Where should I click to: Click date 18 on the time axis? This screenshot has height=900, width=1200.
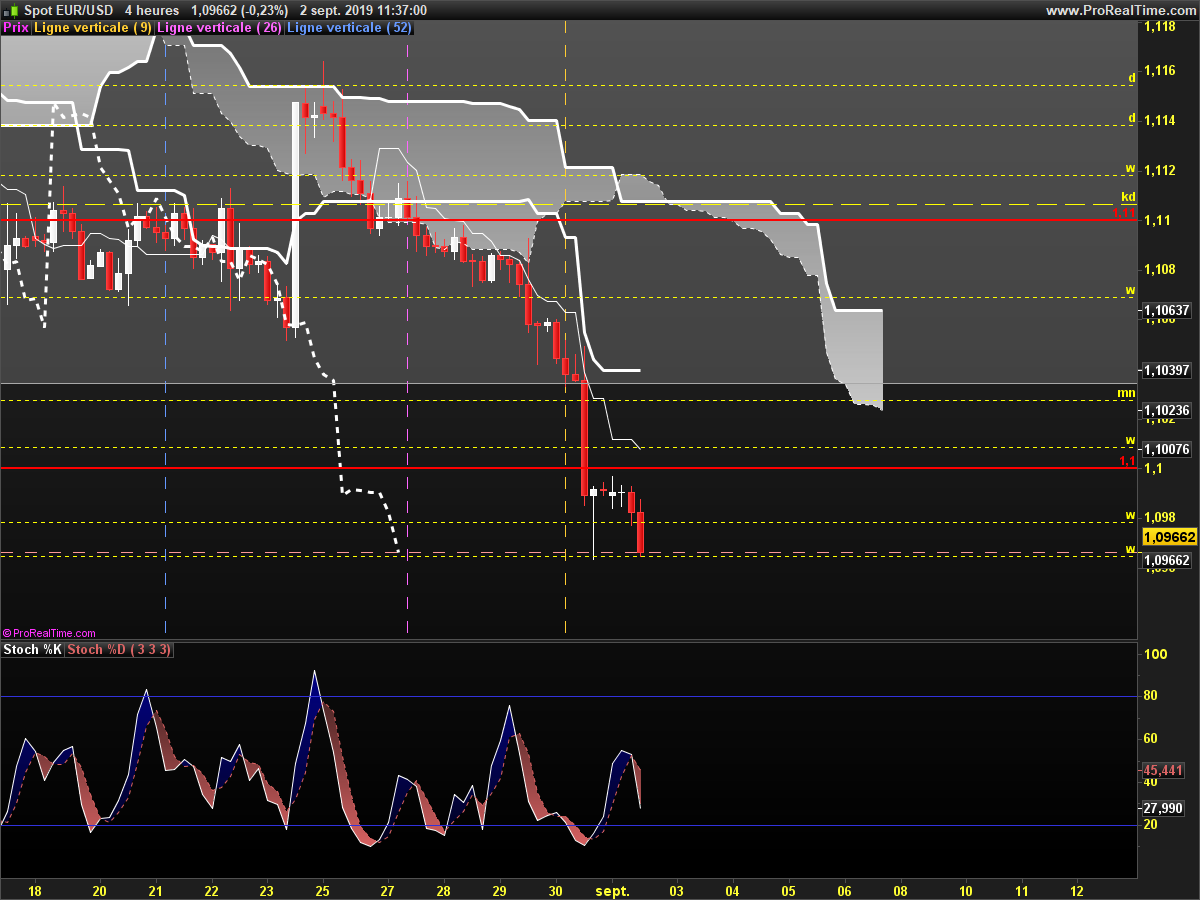(x=35, y=890)
